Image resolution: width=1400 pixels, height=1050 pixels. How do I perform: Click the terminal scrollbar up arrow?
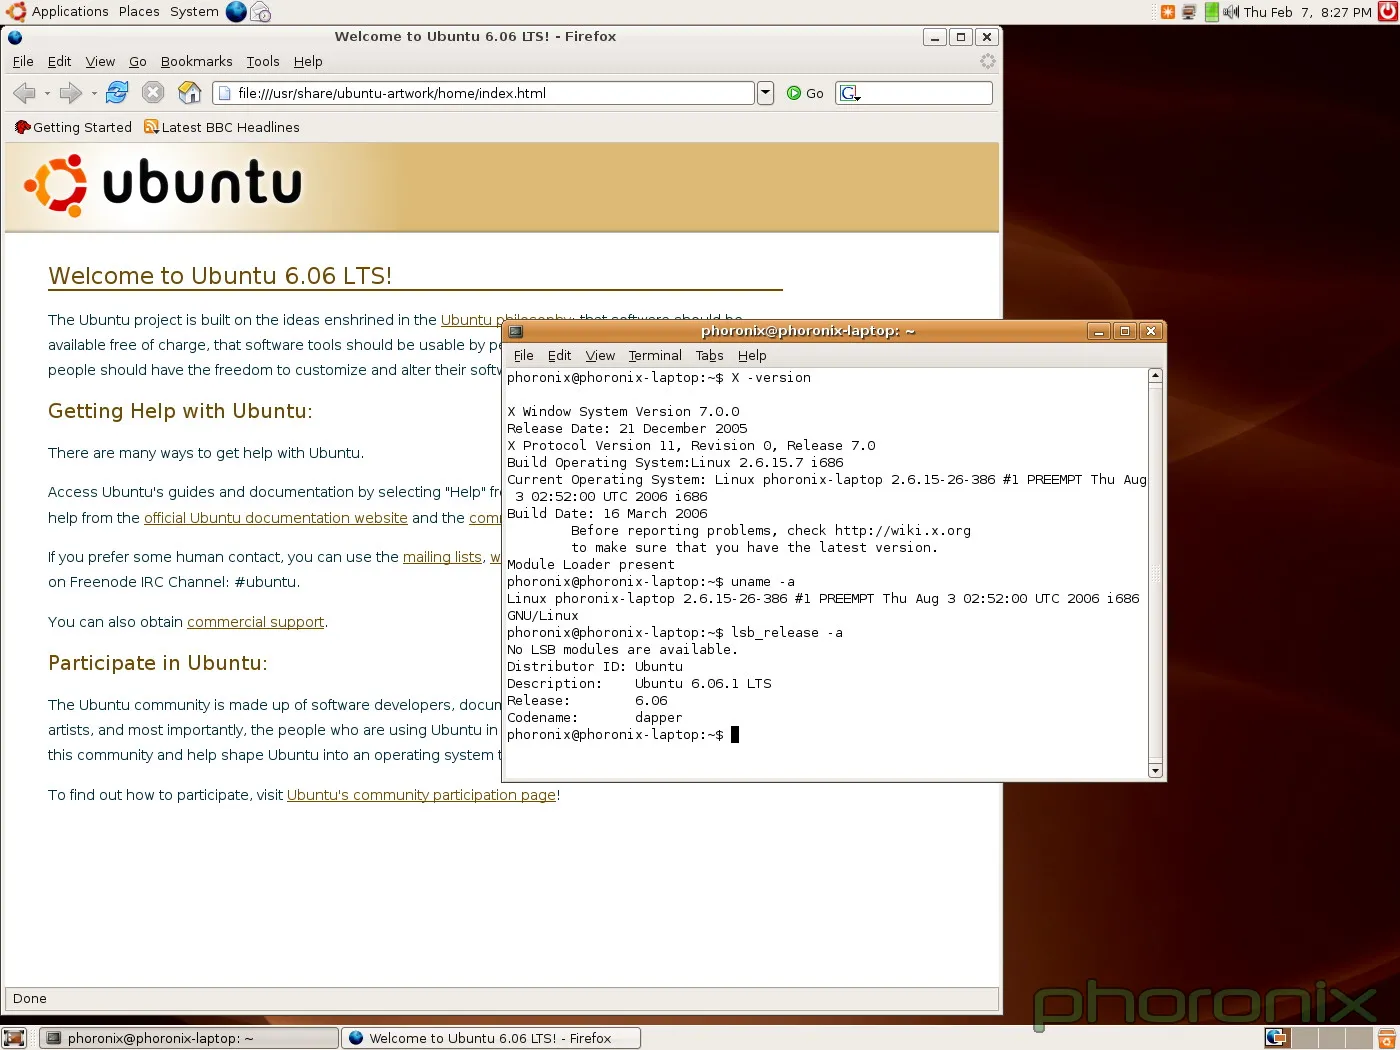click(x=1156, y=376)
